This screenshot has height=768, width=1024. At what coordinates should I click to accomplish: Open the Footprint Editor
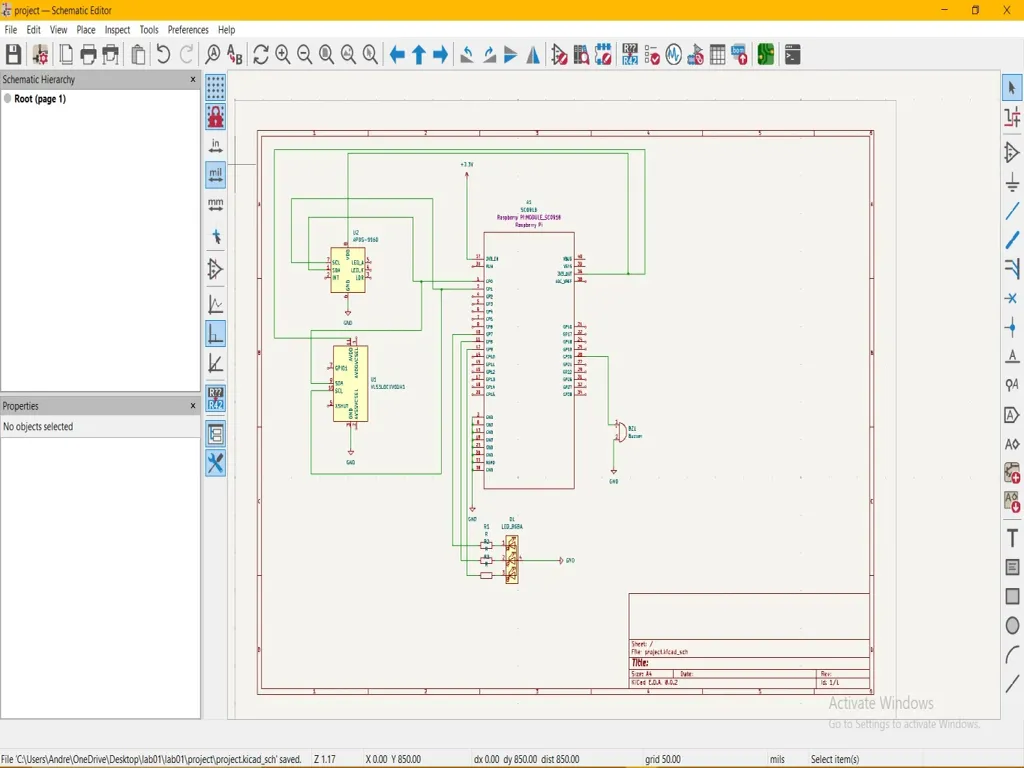point(603,55)
